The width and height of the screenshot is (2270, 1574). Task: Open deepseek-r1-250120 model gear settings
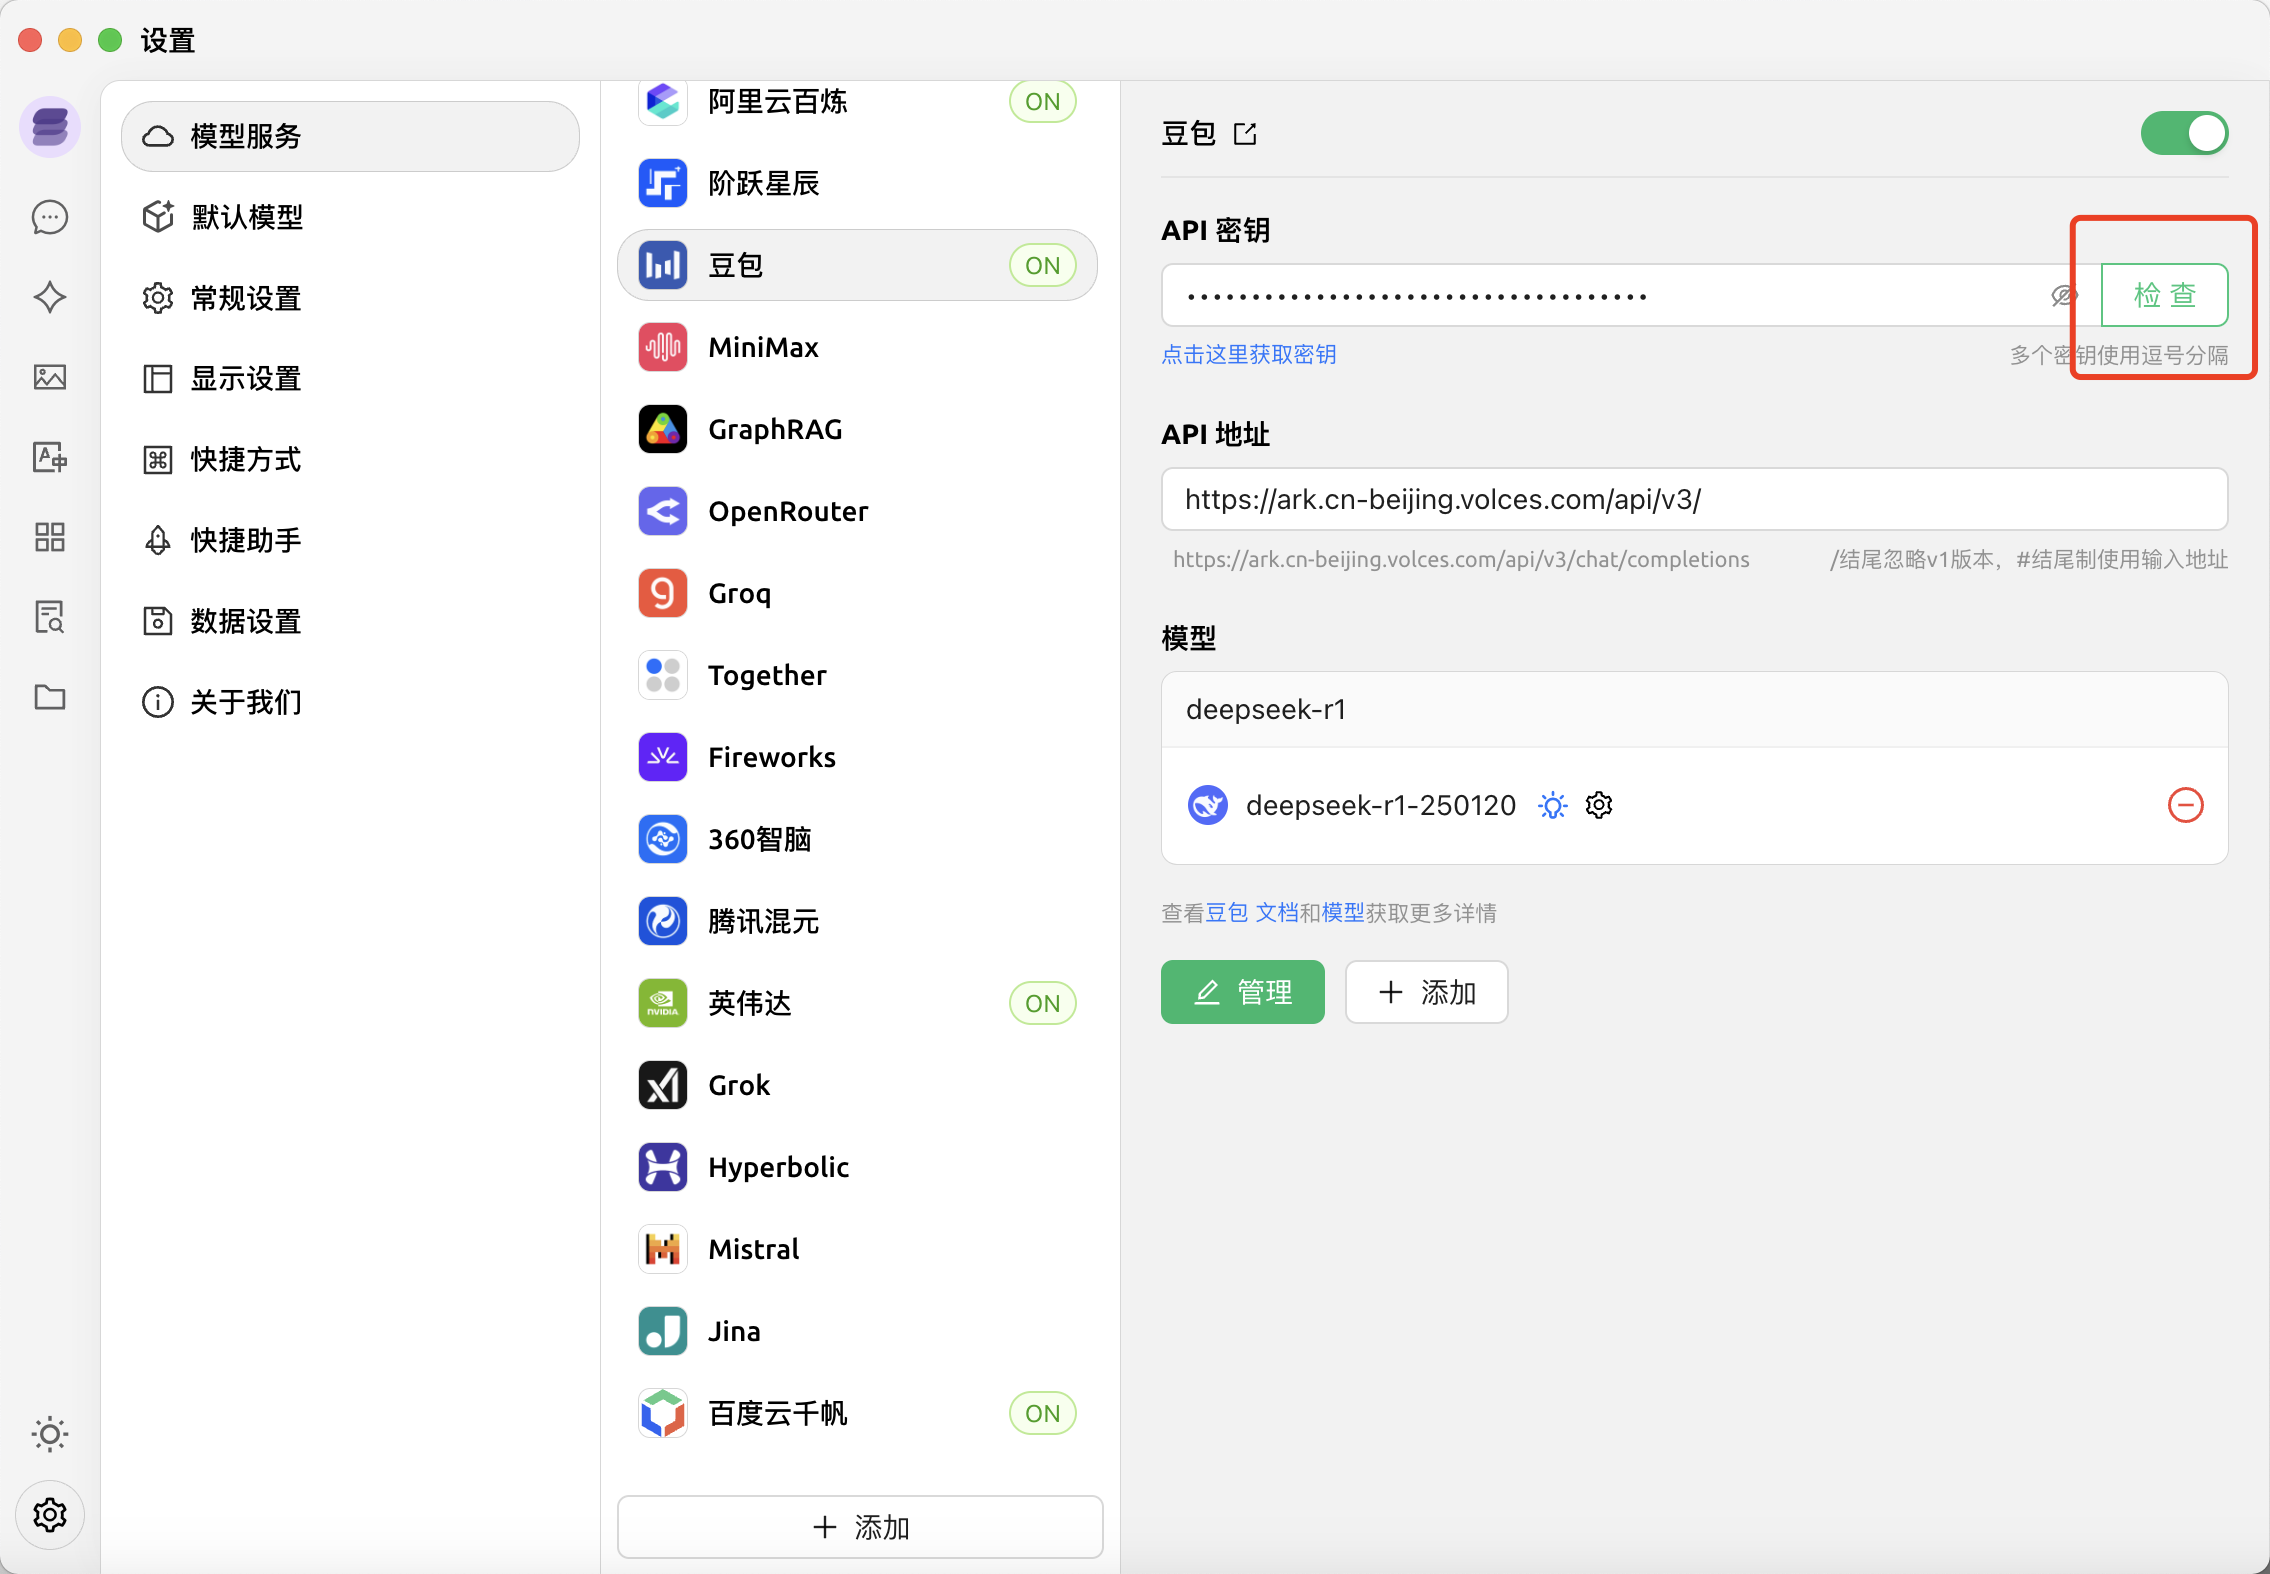point(1599,805)
